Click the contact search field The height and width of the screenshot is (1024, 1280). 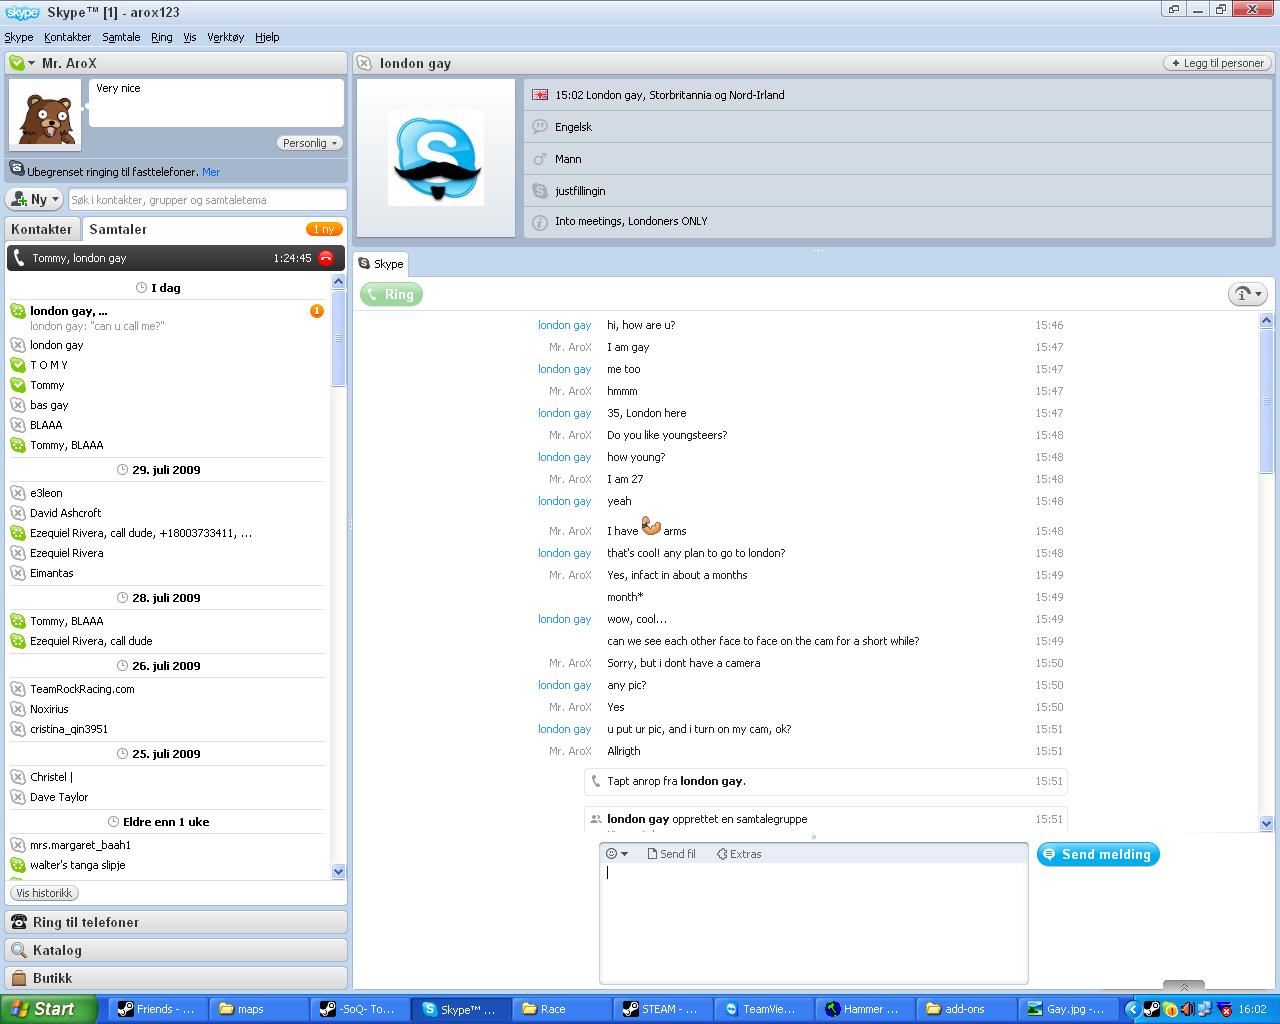(207, 199)
